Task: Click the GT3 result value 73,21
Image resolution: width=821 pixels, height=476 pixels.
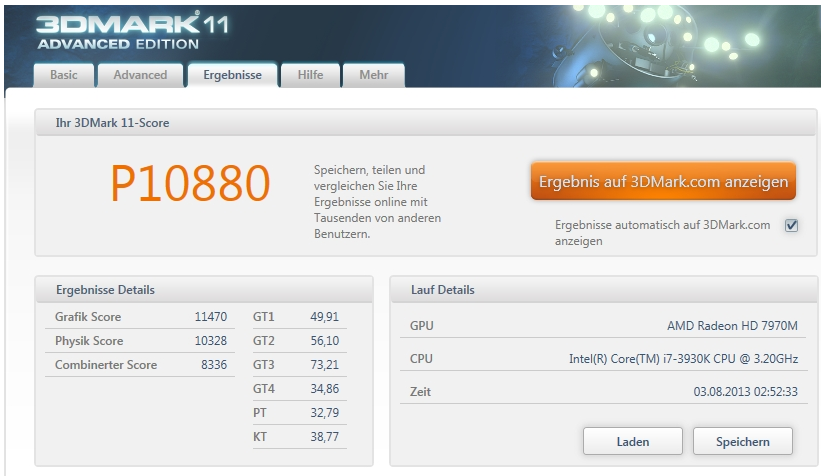Action: 324,365
